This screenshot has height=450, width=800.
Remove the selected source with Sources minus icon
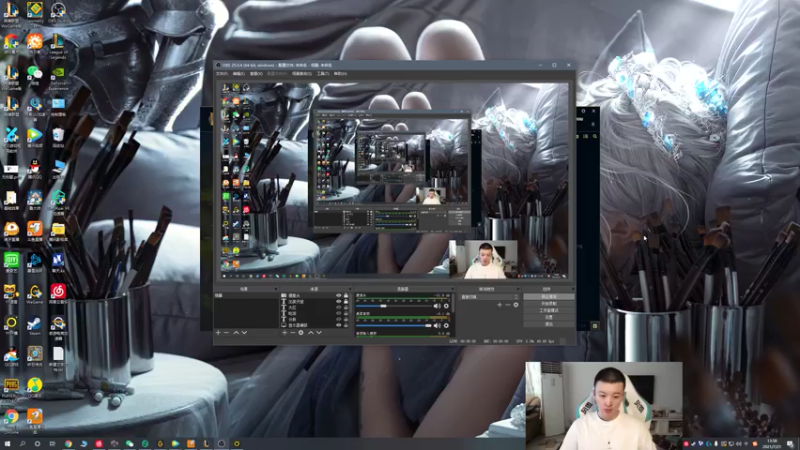[292, 333]
